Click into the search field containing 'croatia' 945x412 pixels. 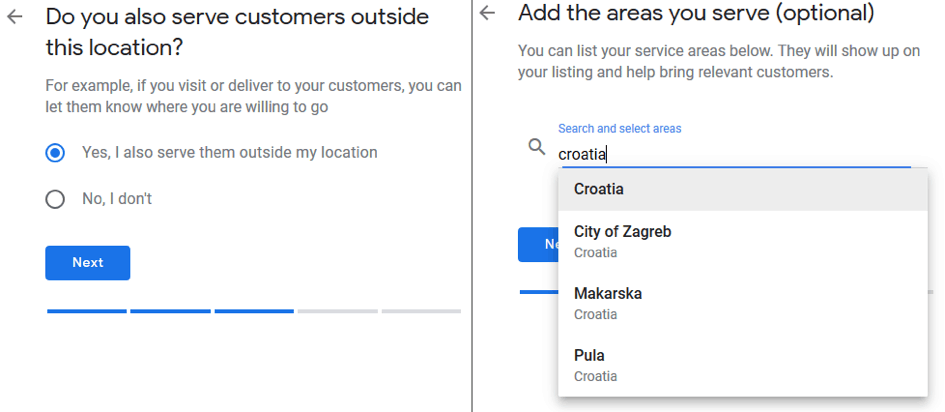(x=734, y=154)
